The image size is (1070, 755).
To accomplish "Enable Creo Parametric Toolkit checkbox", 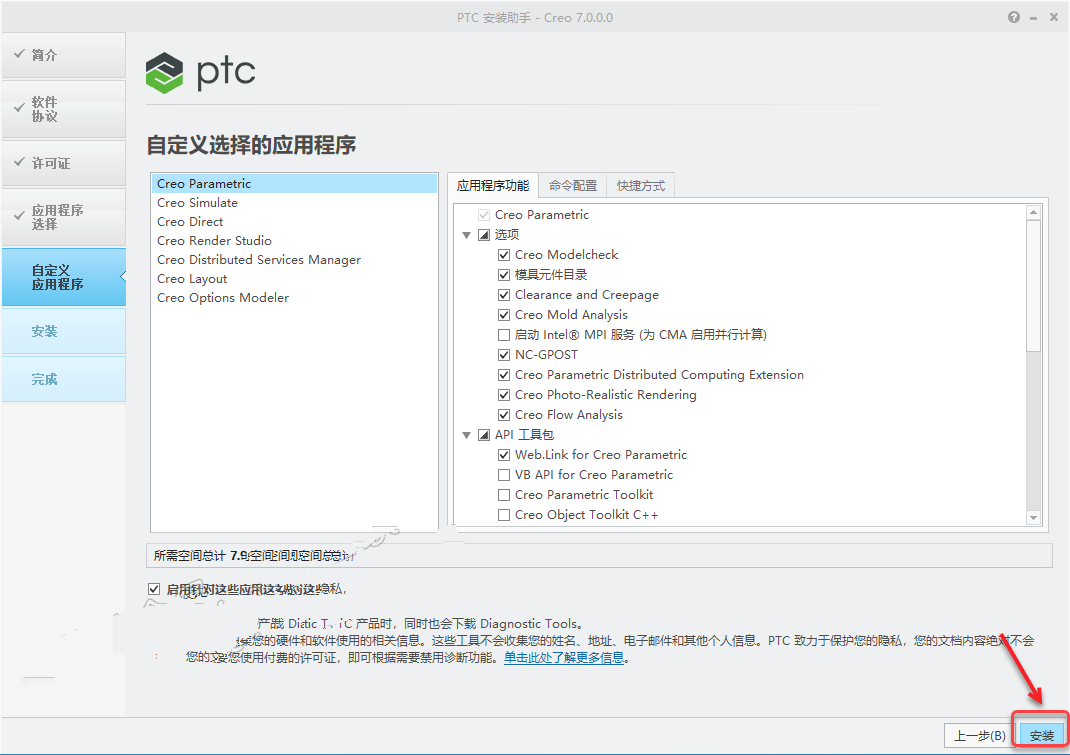I will point(504,494).
